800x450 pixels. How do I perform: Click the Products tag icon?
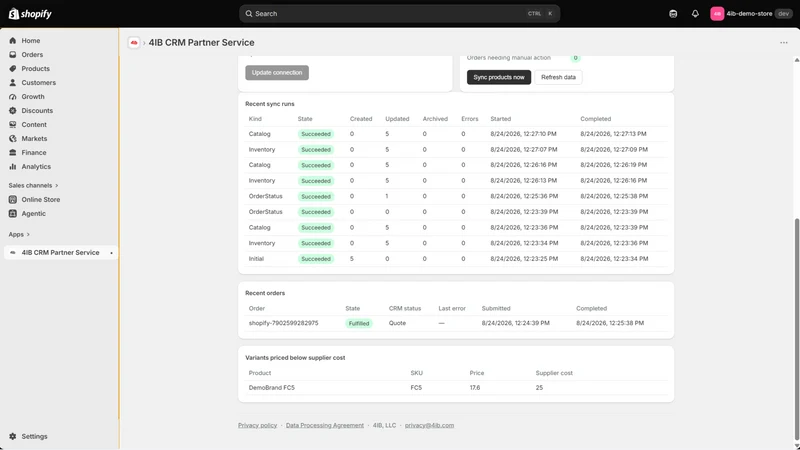coord(13,68)
